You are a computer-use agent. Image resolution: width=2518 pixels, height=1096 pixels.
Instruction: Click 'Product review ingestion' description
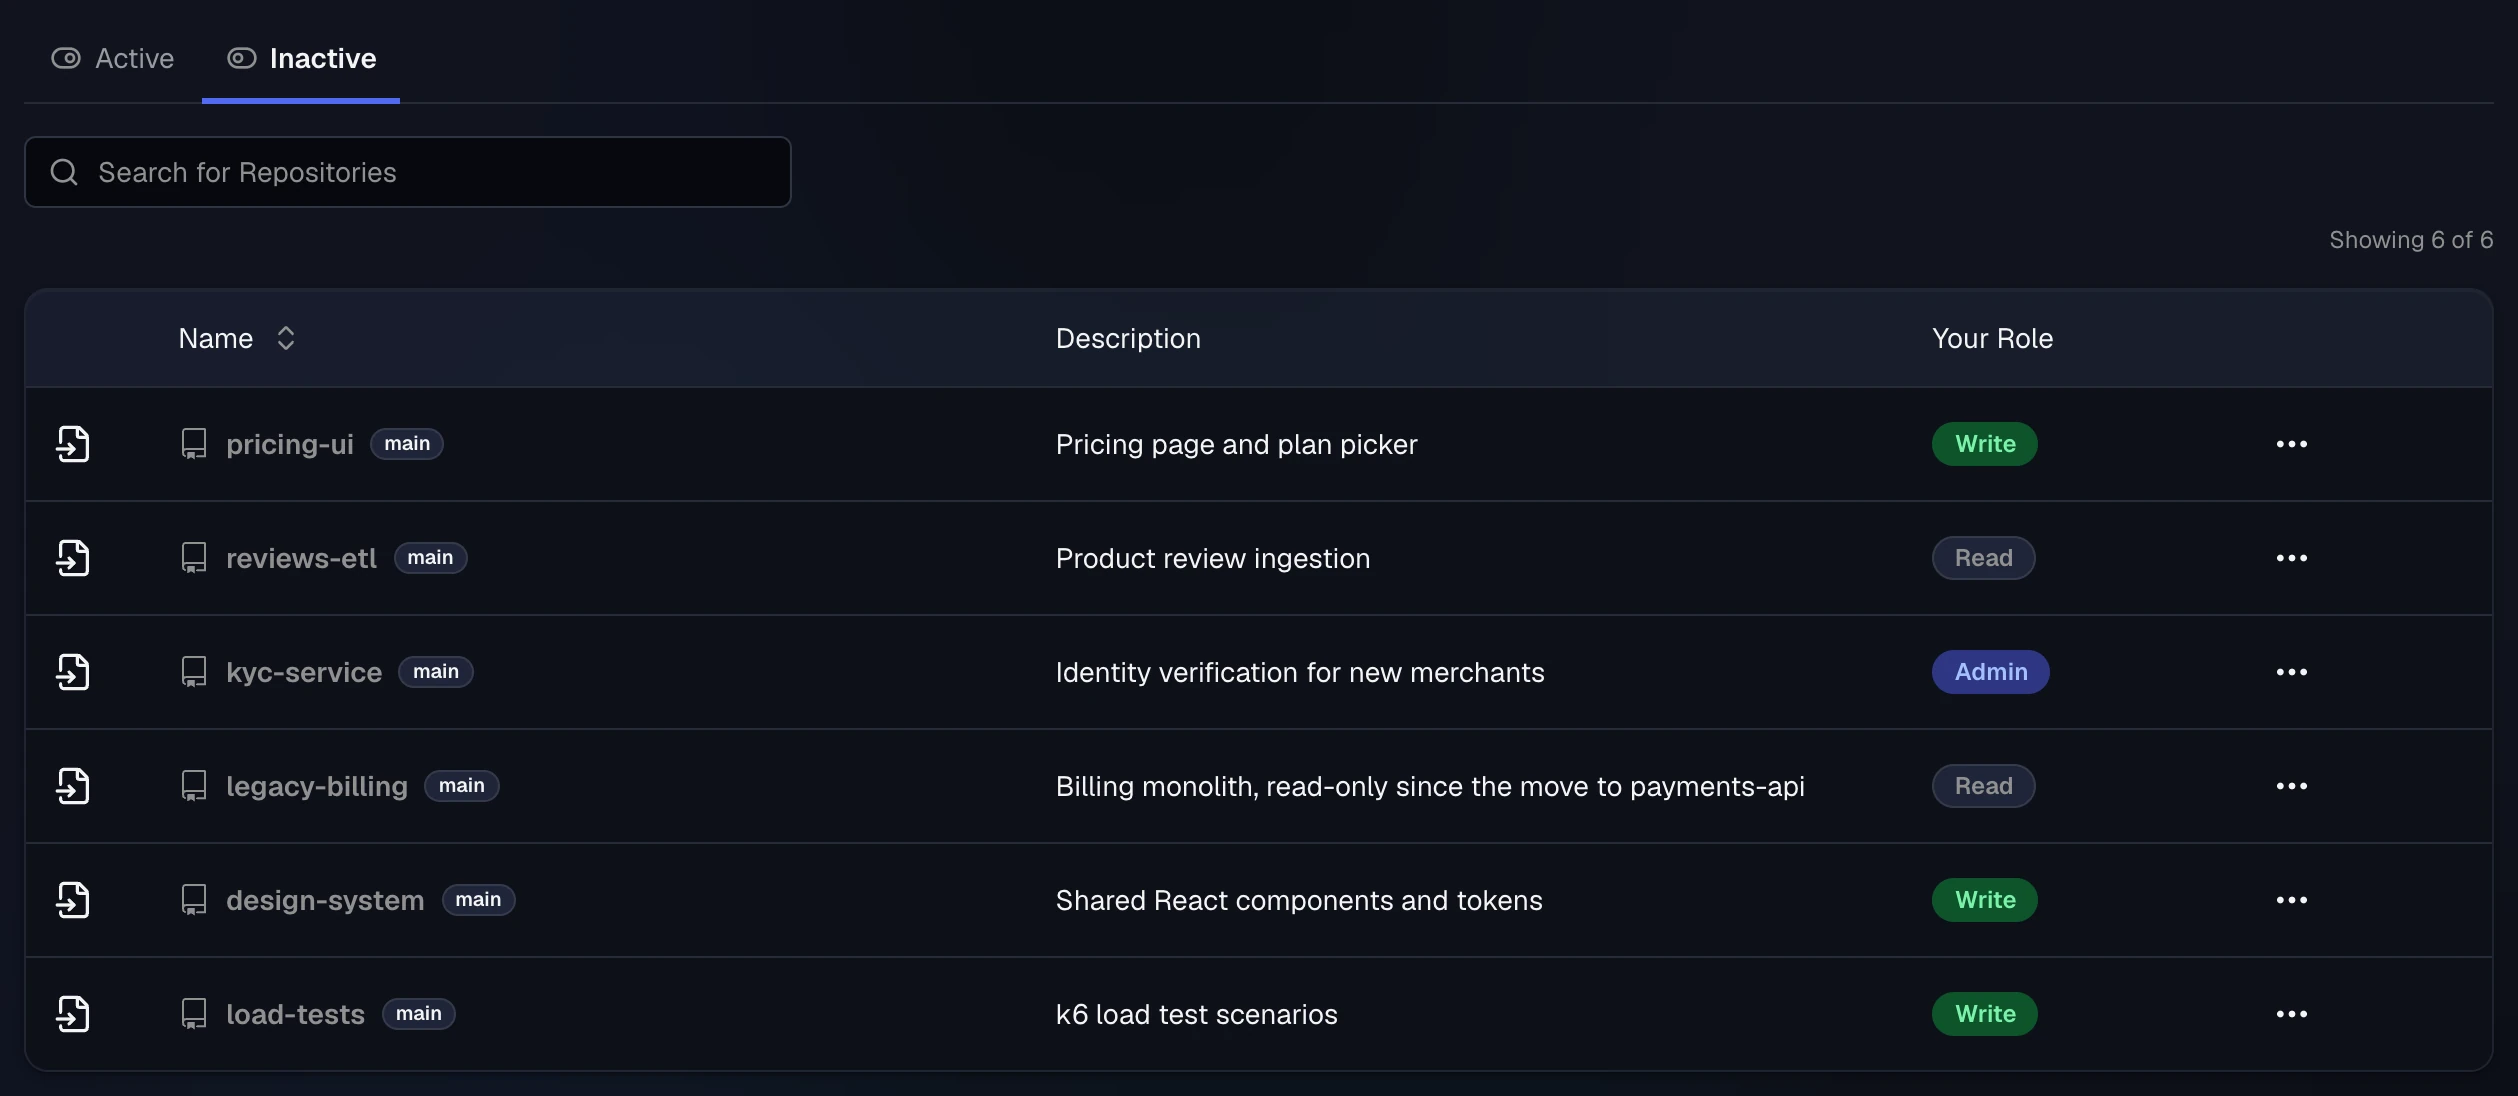point(1213,558)
